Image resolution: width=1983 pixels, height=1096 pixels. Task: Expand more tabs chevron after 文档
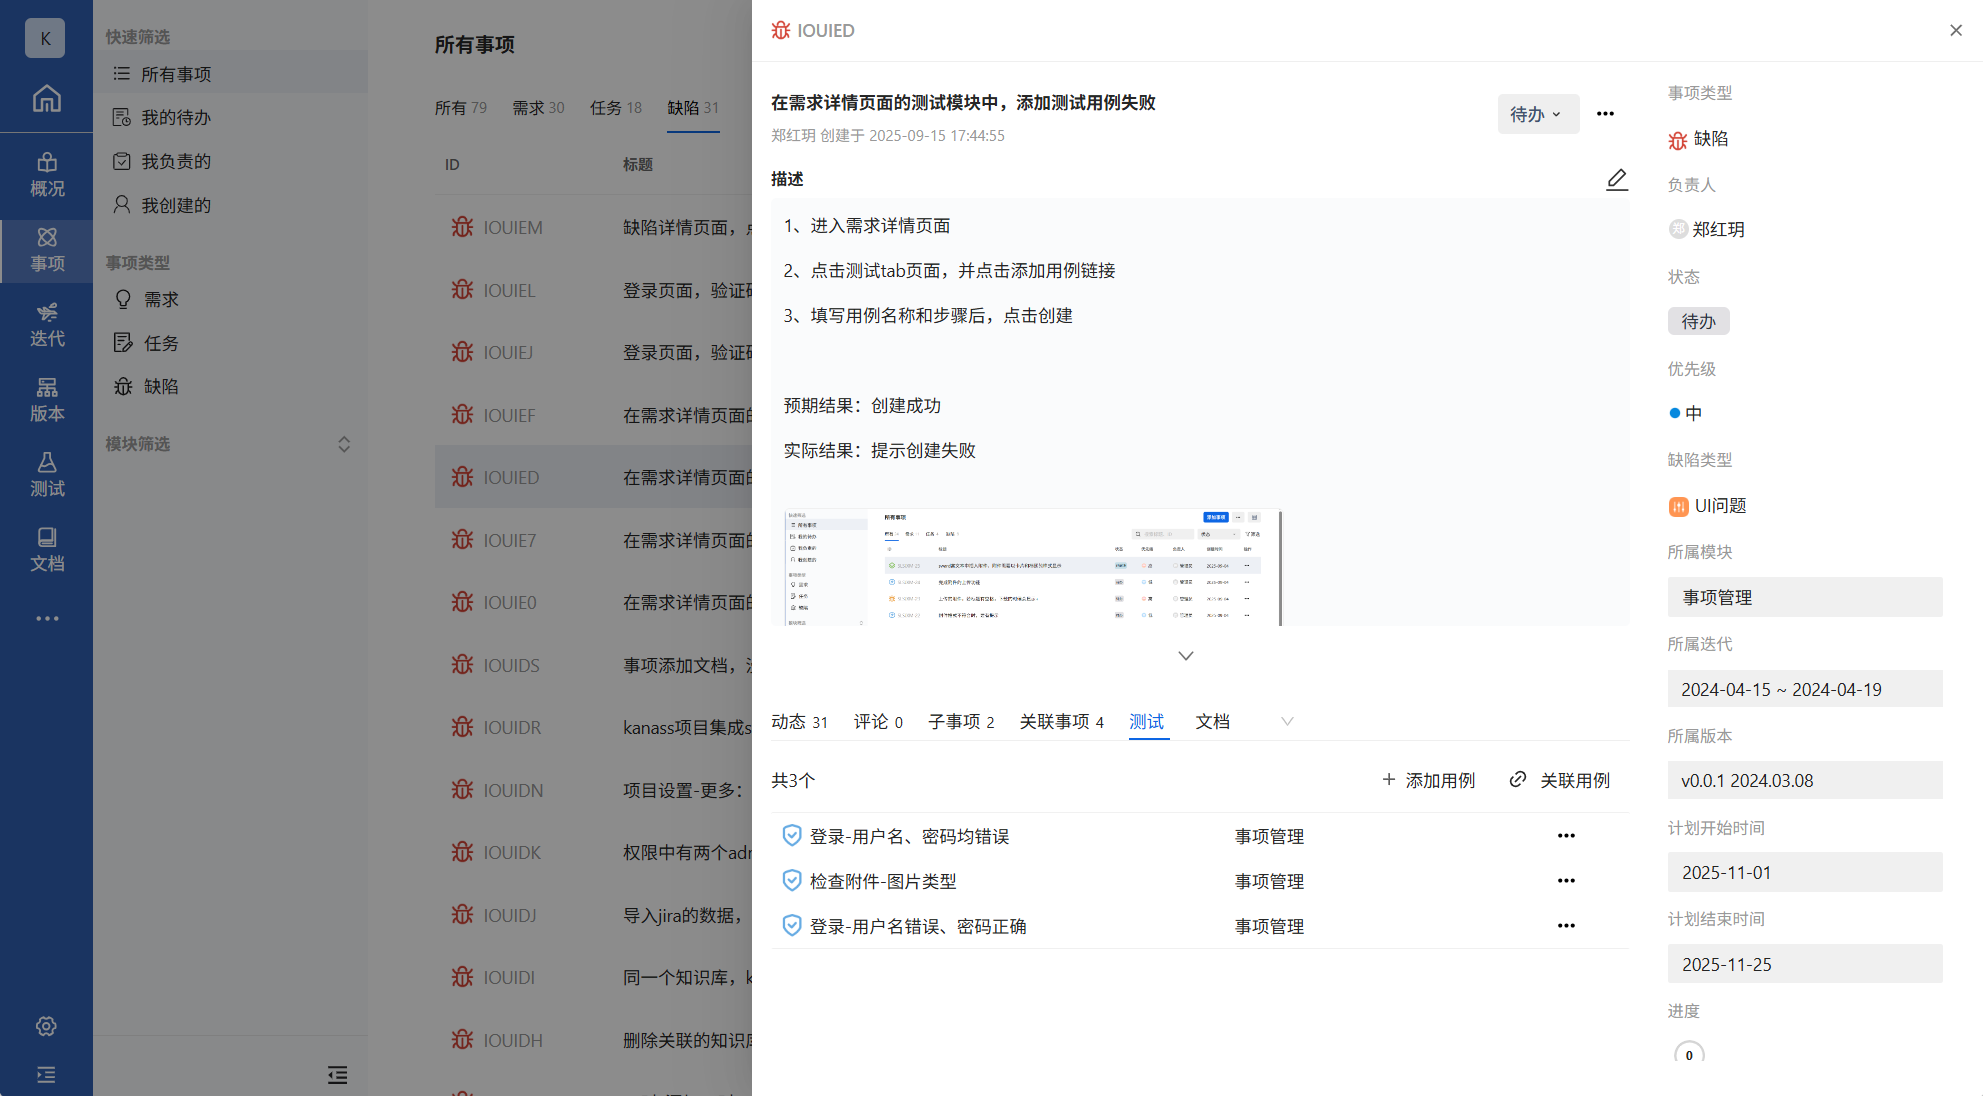click(1287, 721)
